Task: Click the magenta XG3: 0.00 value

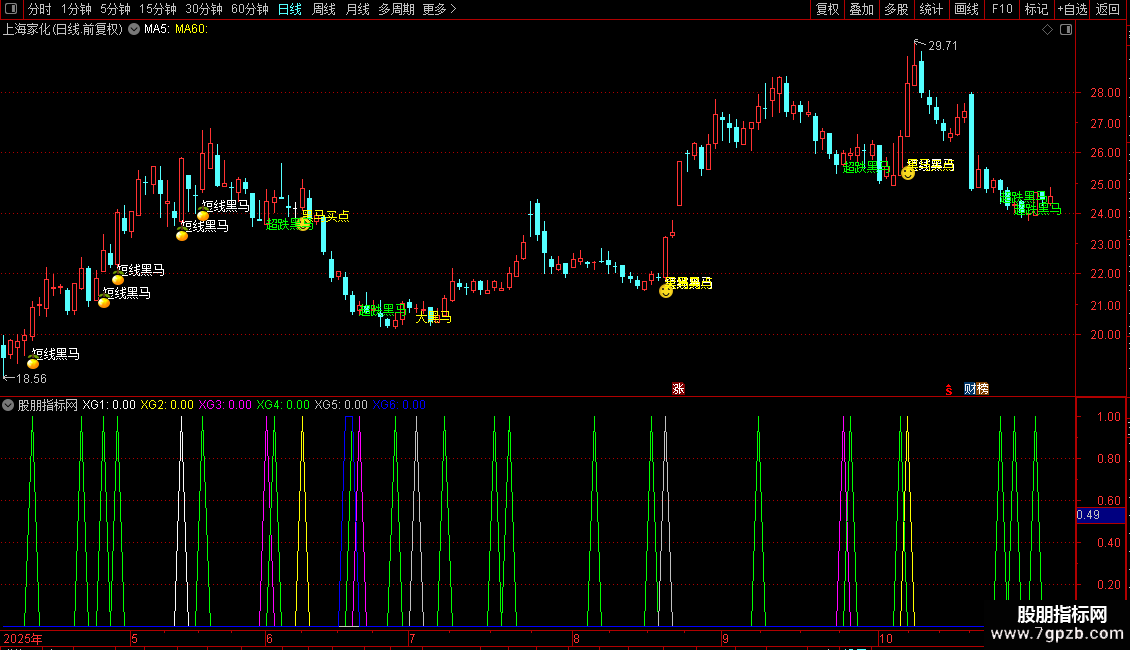Action: point(225,405)
